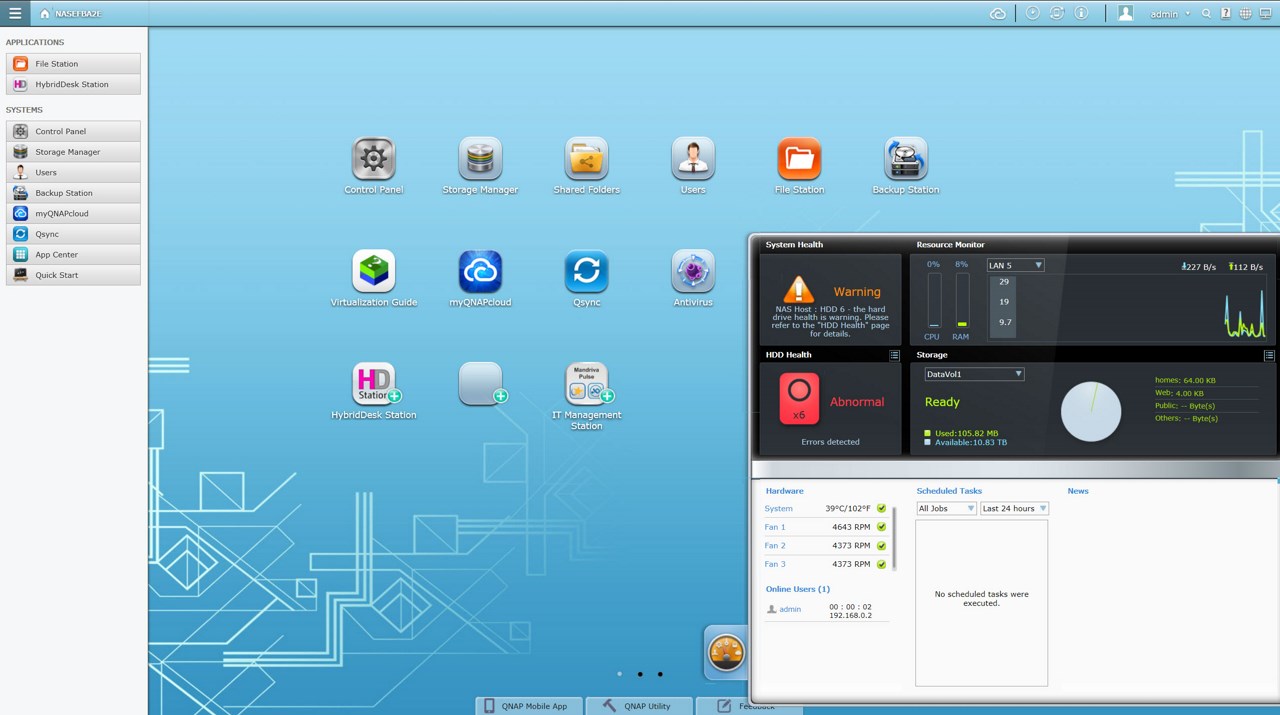The image size is (1280, 715).
Task: Open the Virtualization Guide icon
Action: [374, 279]
